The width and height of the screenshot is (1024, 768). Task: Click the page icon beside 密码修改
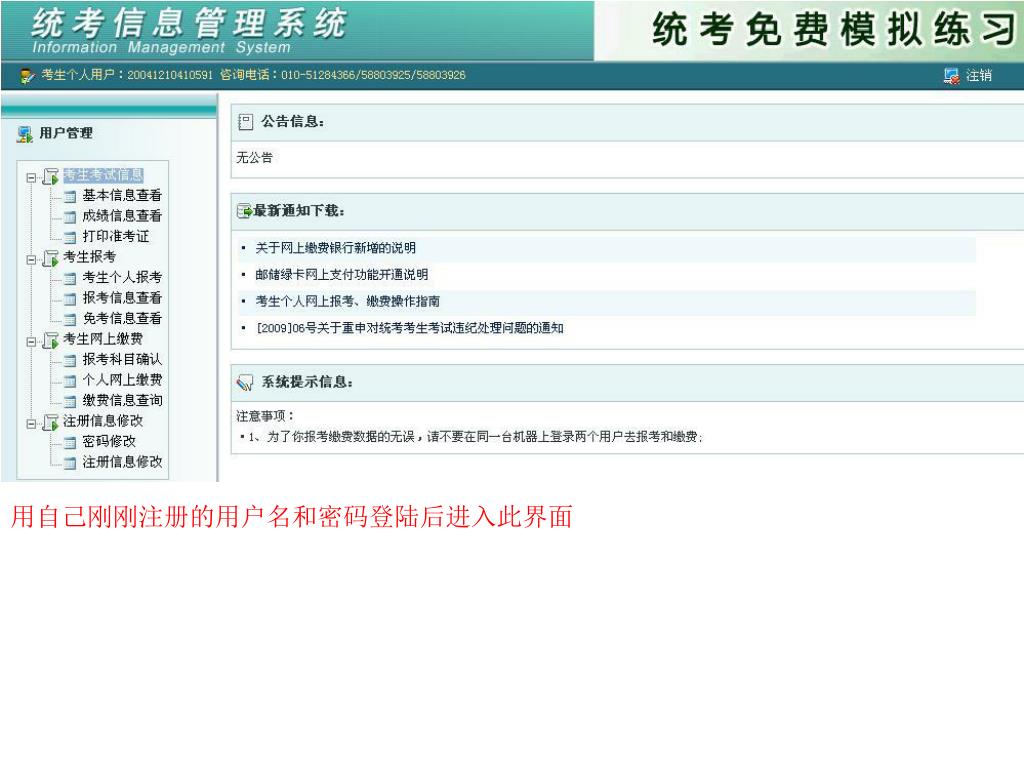(x=70, y=443)
